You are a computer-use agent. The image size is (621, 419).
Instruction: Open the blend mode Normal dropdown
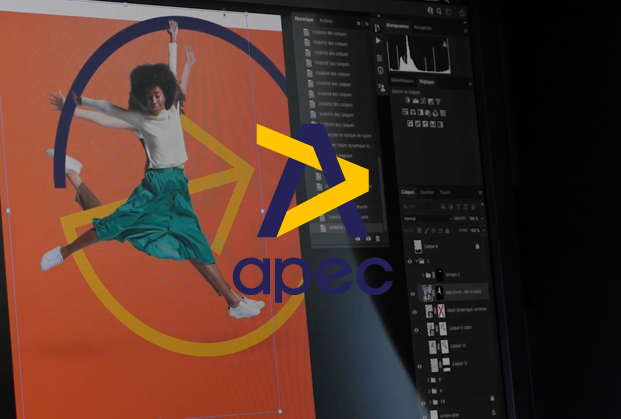click(x=427, y=219)
